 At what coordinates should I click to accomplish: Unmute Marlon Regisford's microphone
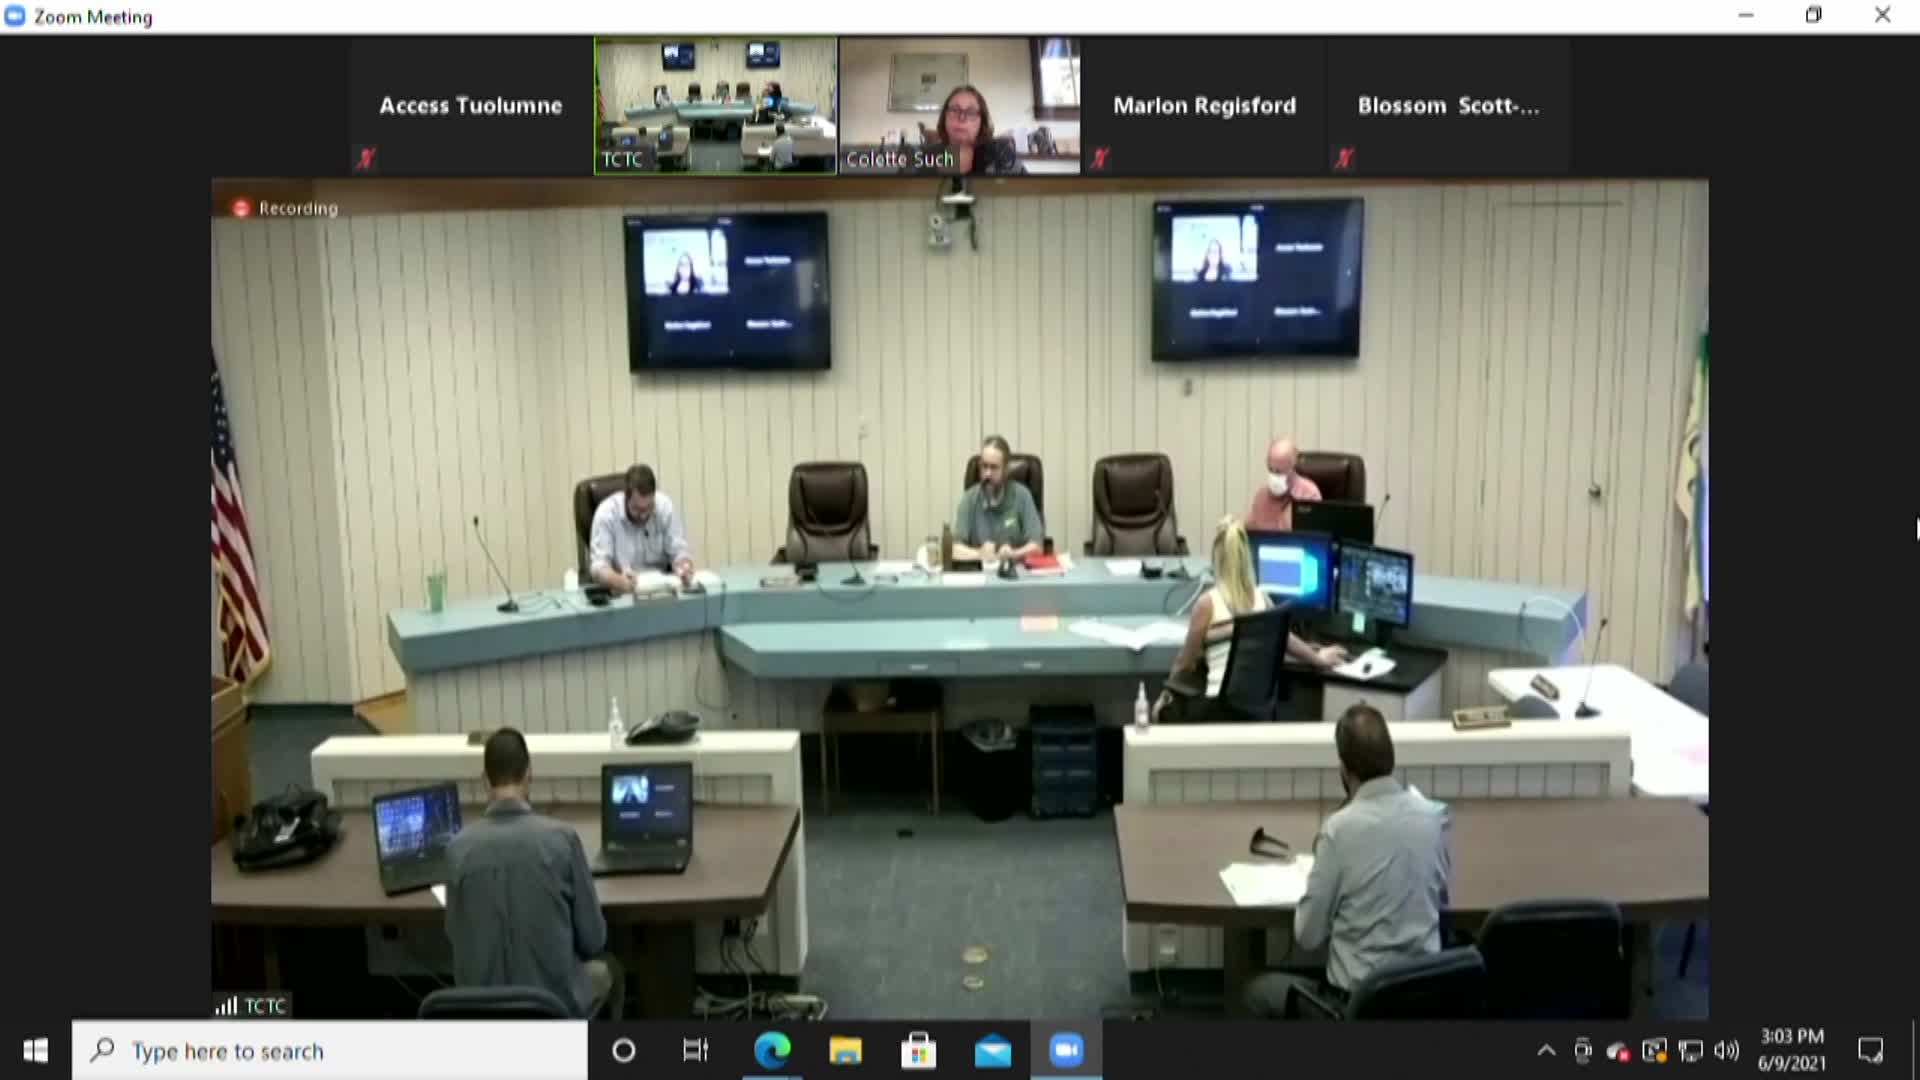1100,158
